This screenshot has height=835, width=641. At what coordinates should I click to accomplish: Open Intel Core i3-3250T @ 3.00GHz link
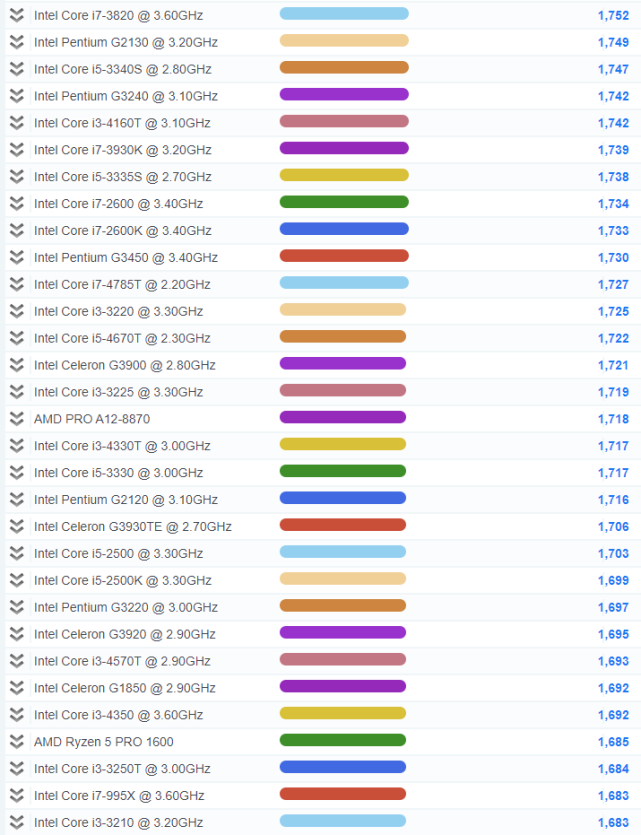coord(122,768)
